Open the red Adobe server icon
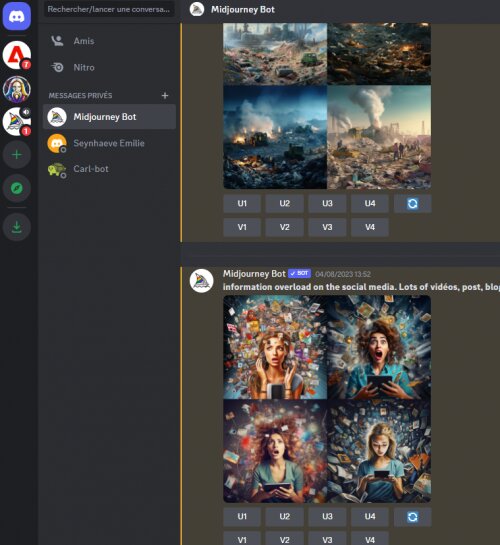Viewport: 500px width, 545px height. coord(17,55)
